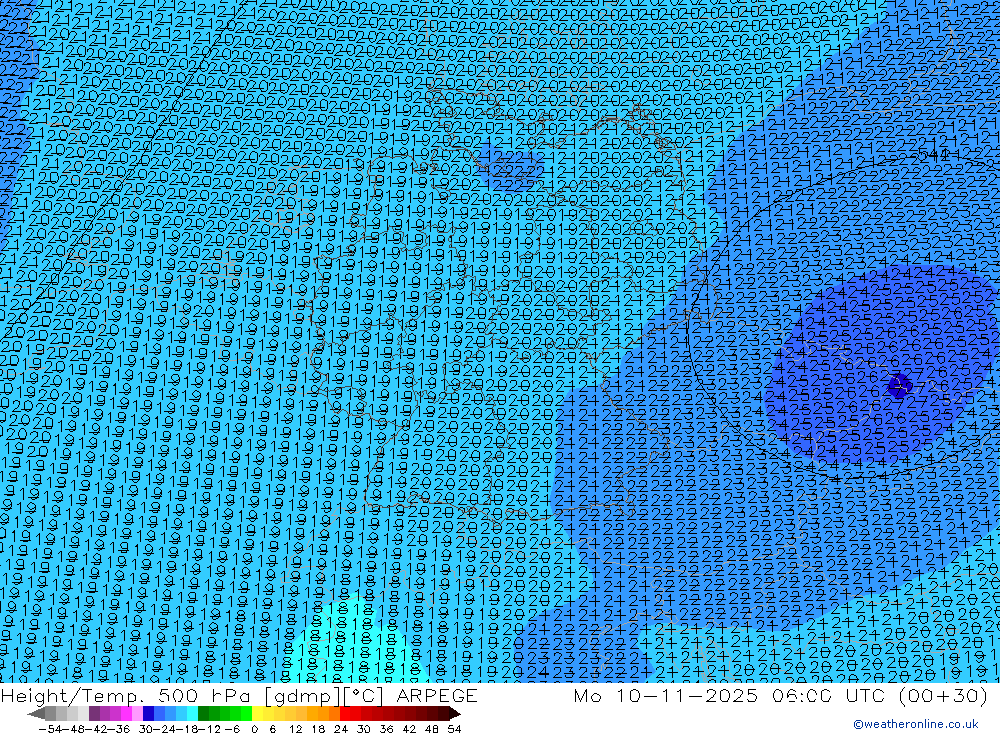Click the 18 legend scale value
This screenshot has height=733, width=1000.
coord(318,729)
